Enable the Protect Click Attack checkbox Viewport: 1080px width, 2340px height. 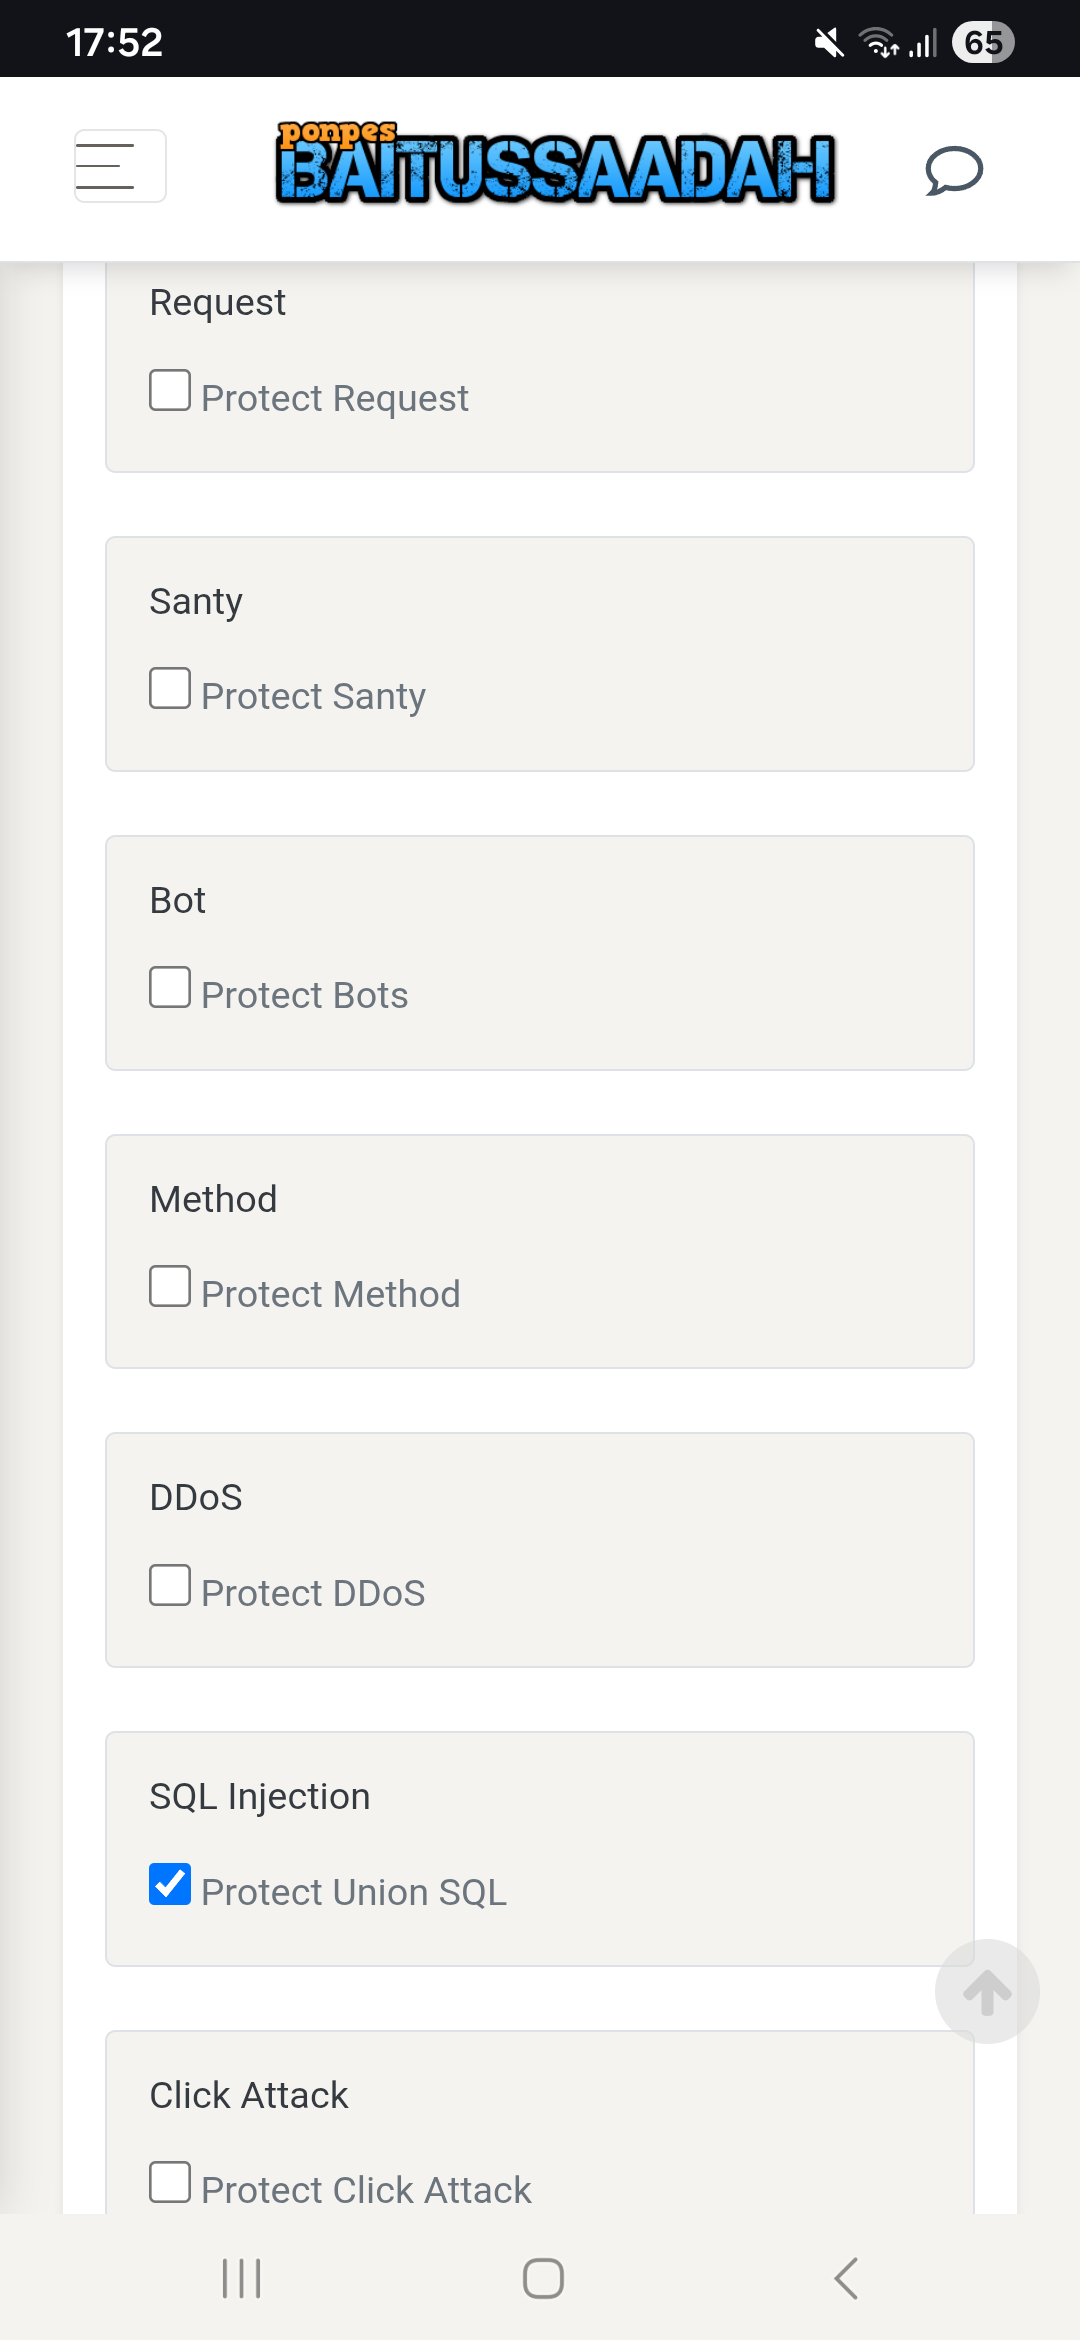click(x=170, y=2182)
